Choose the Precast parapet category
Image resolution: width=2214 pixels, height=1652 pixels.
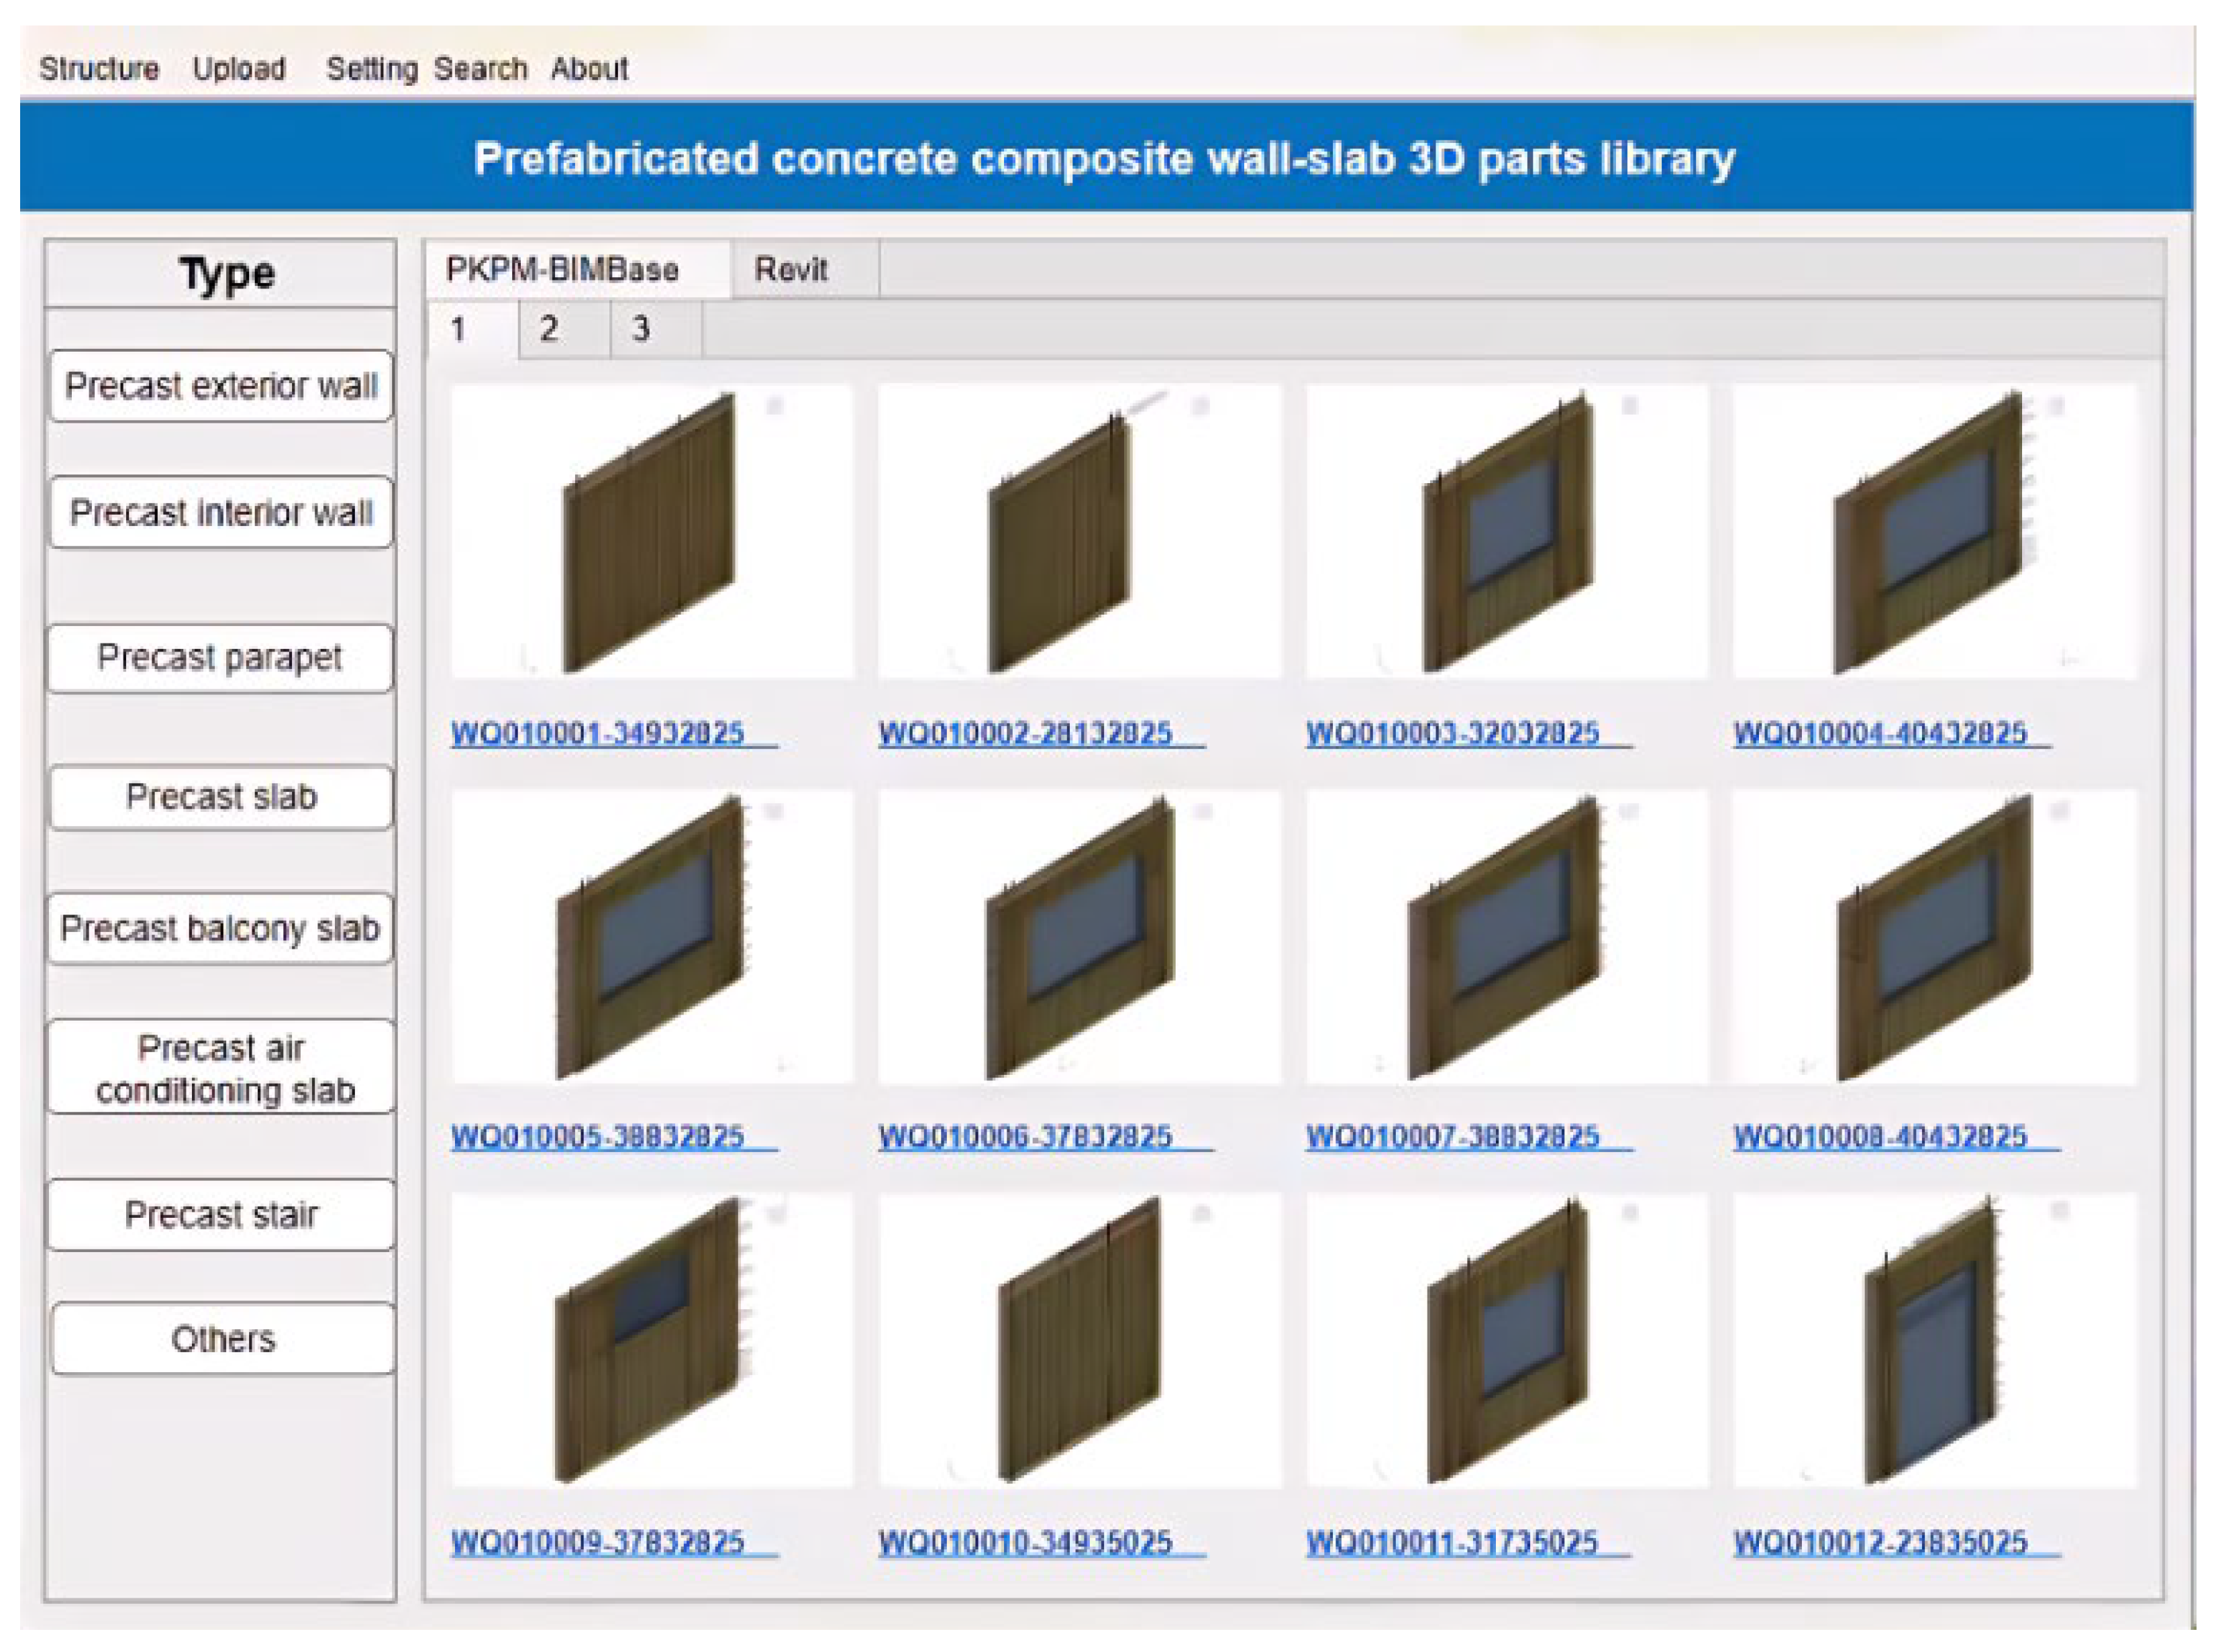(x=220, y=658)
